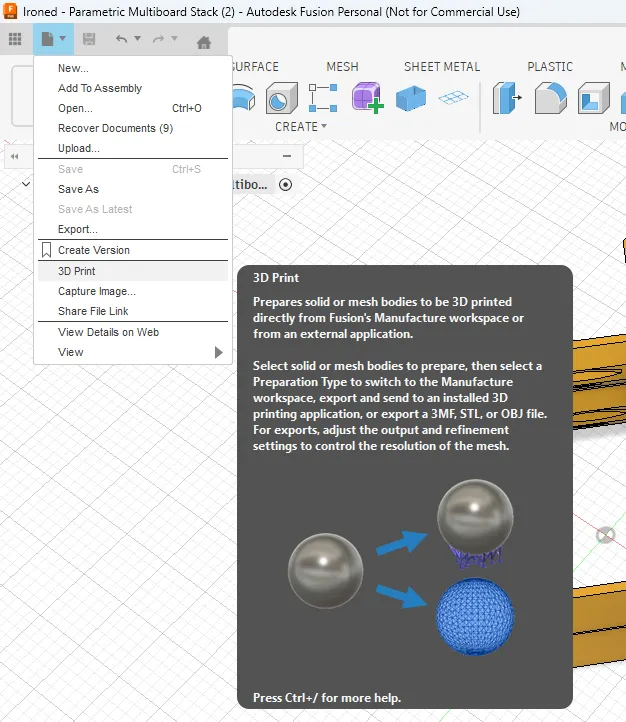Choose New... from the File menu
The width and height of the screenshot is (626, 722).
pos(133,68)
